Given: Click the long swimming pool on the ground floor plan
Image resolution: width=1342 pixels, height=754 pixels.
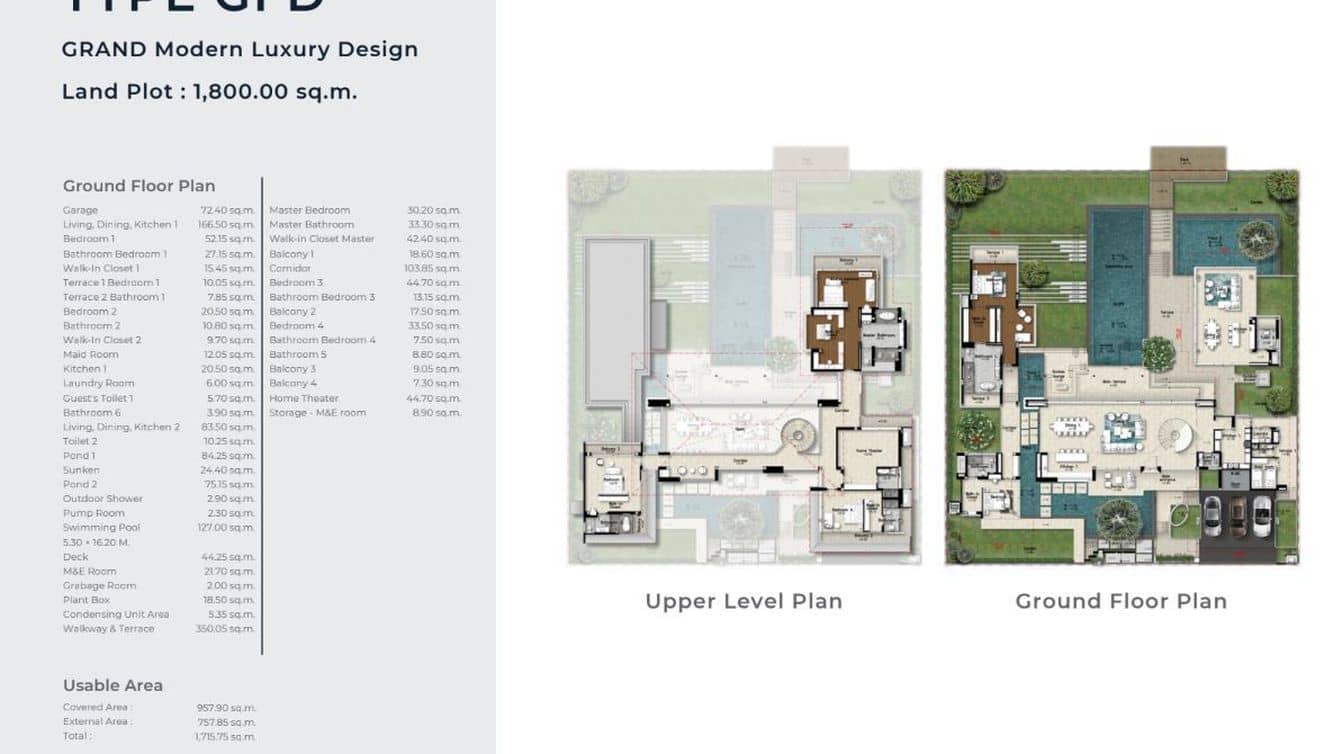Looking at the screenshot, I should click(1116, 285).
